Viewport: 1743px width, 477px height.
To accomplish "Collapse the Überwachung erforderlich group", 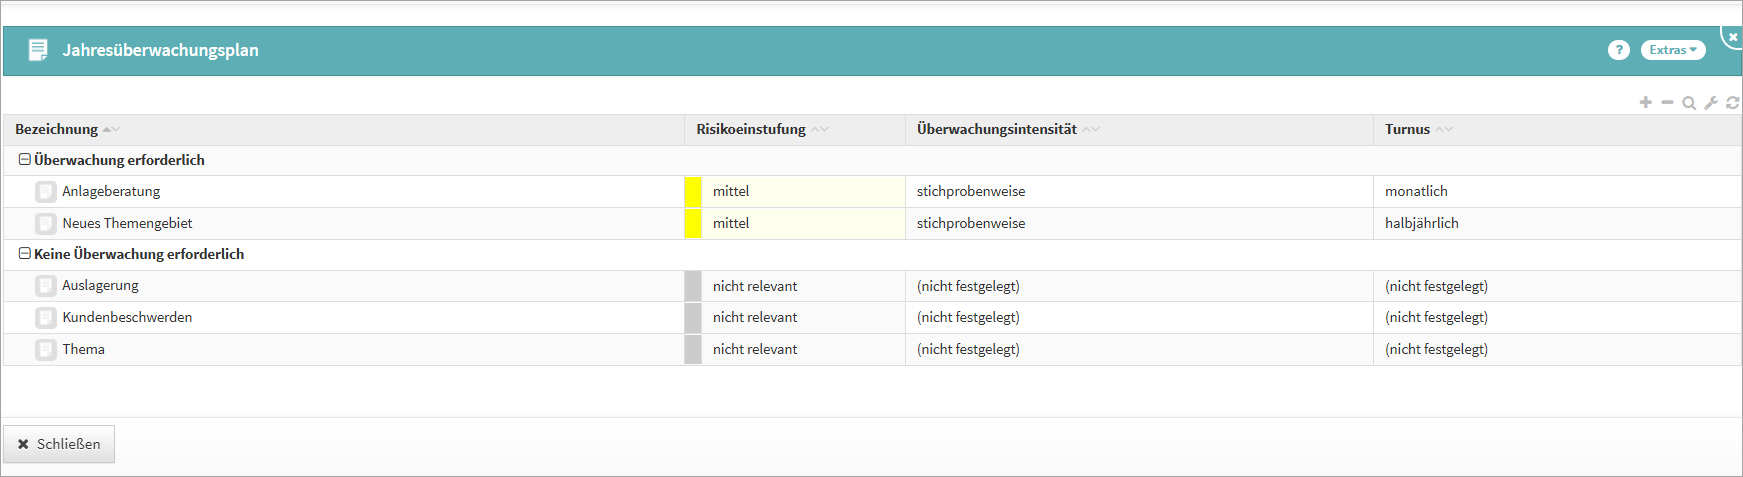I will pyautogui.click(x=25, y=160).
